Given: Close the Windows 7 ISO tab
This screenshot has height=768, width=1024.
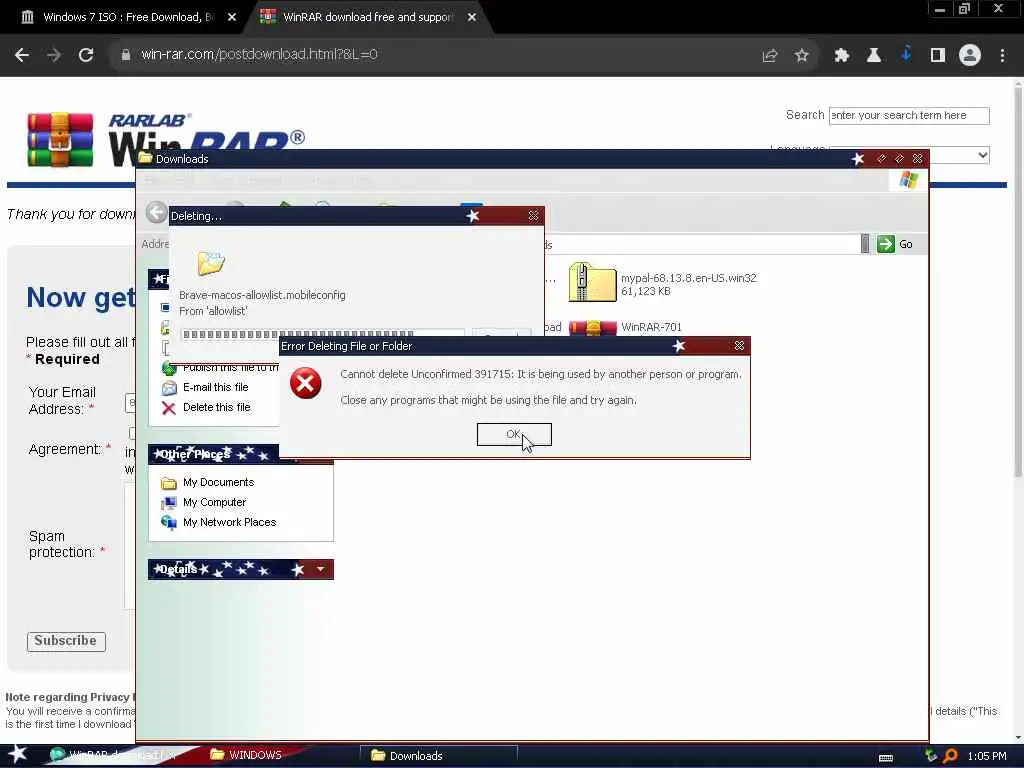Looking at the screenshot, I should tap(232, 17).
